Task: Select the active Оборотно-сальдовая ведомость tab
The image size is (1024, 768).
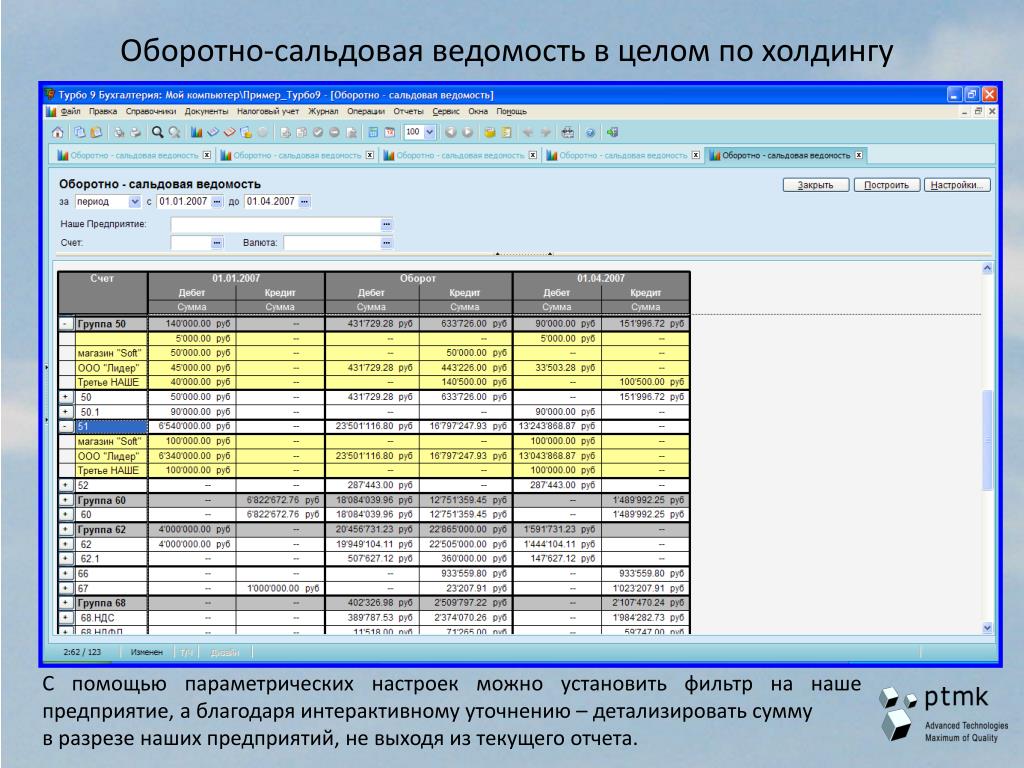Action: pos(786,155)
